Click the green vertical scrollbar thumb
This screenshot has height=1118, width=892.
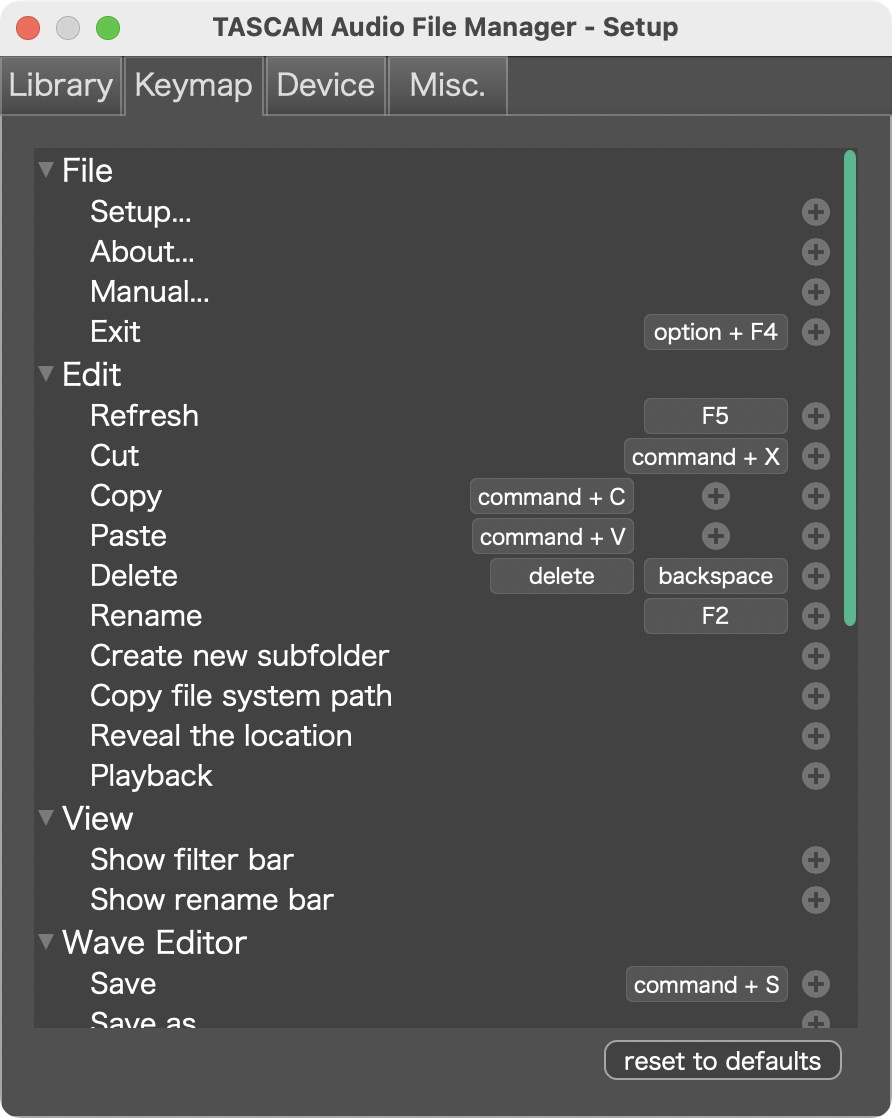click(849, 389)
